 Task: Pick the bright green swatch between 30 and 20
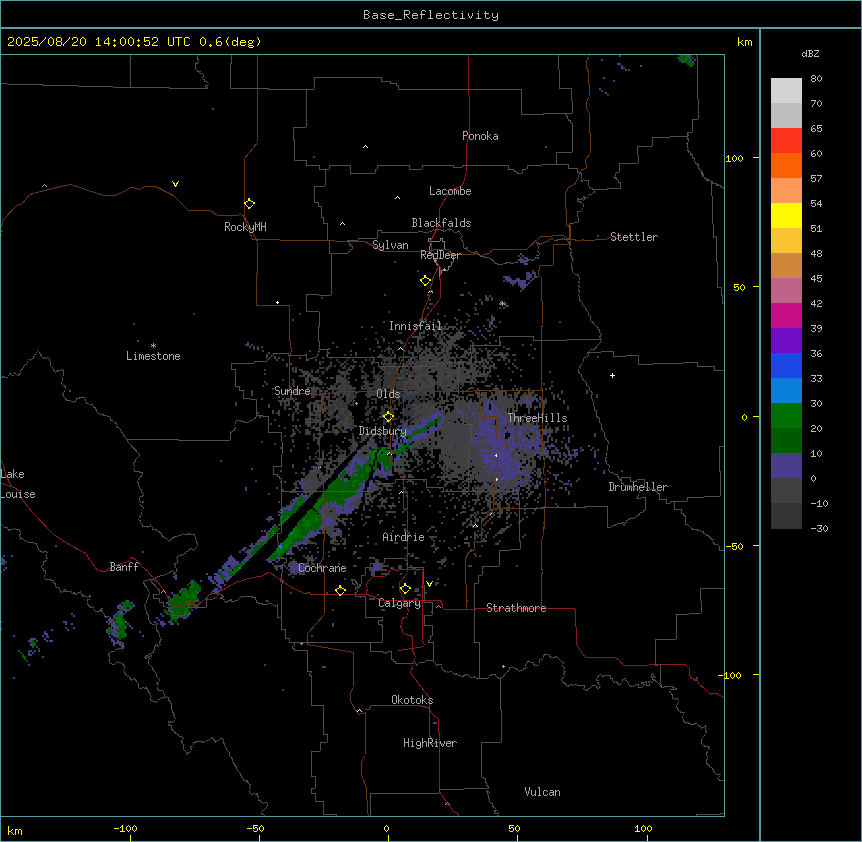(x=786, y=416)
